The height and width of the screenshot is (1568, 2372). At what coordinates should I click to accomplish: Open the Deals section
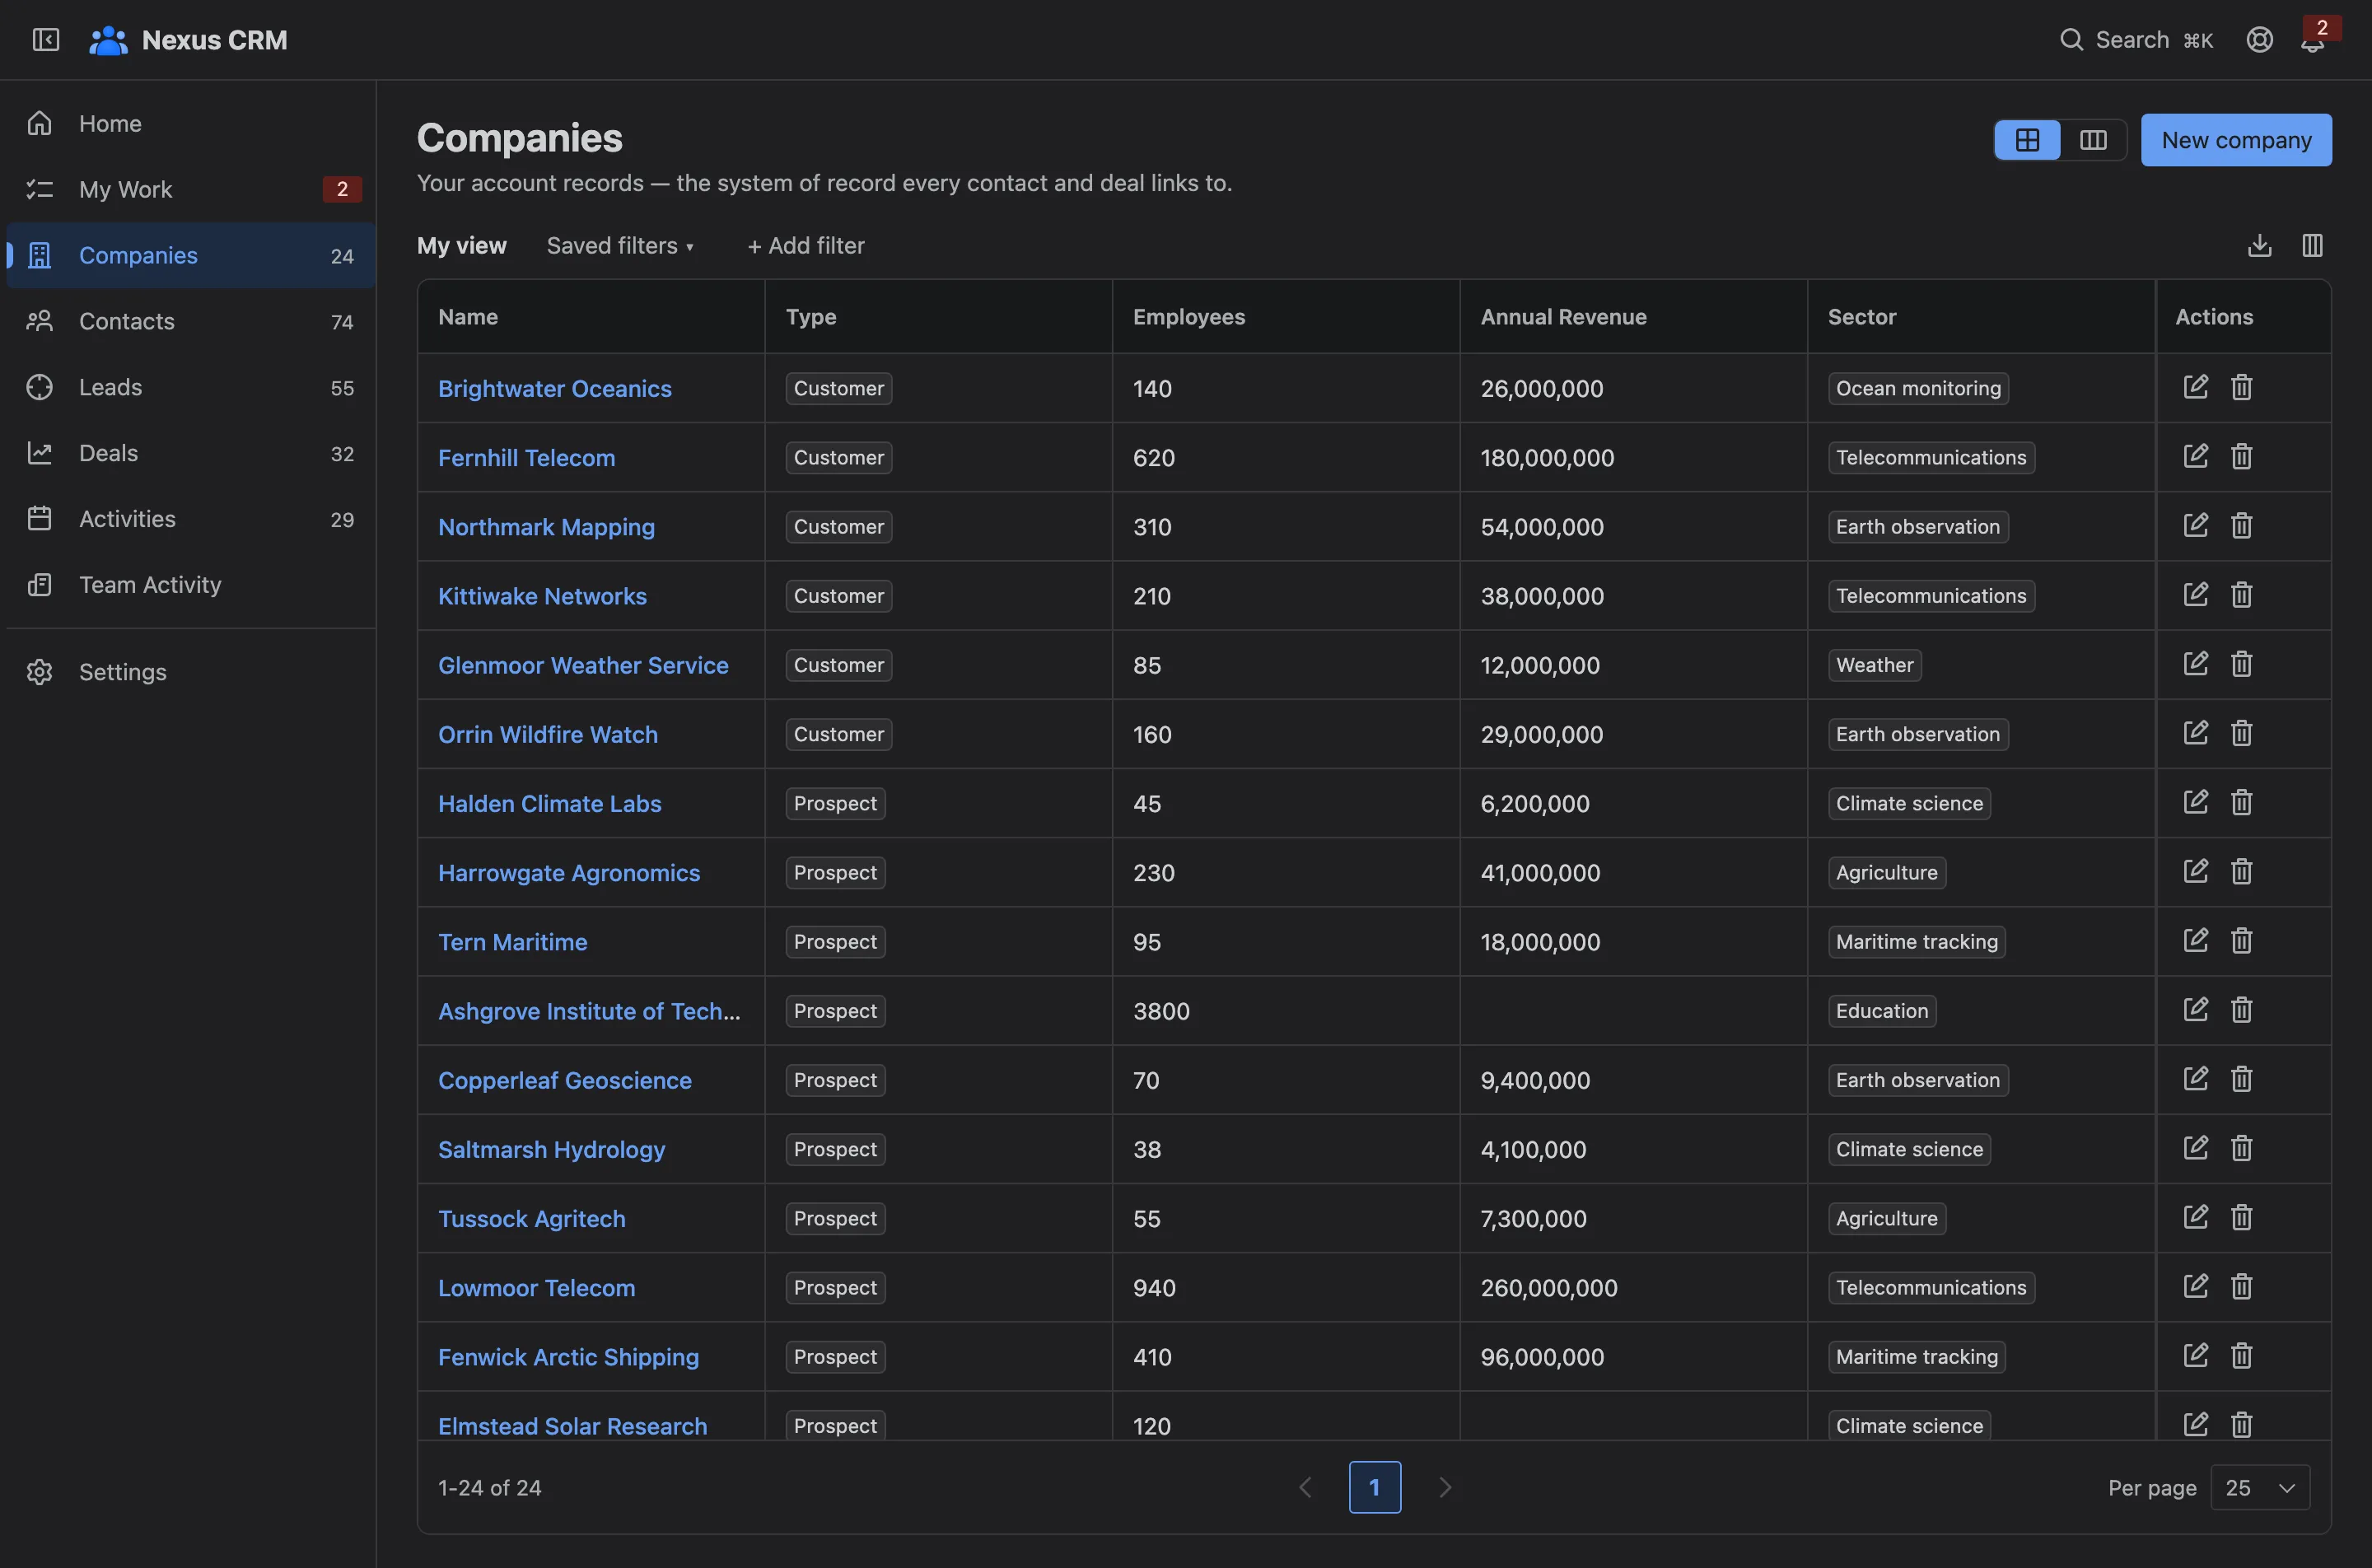click(190, 453)
